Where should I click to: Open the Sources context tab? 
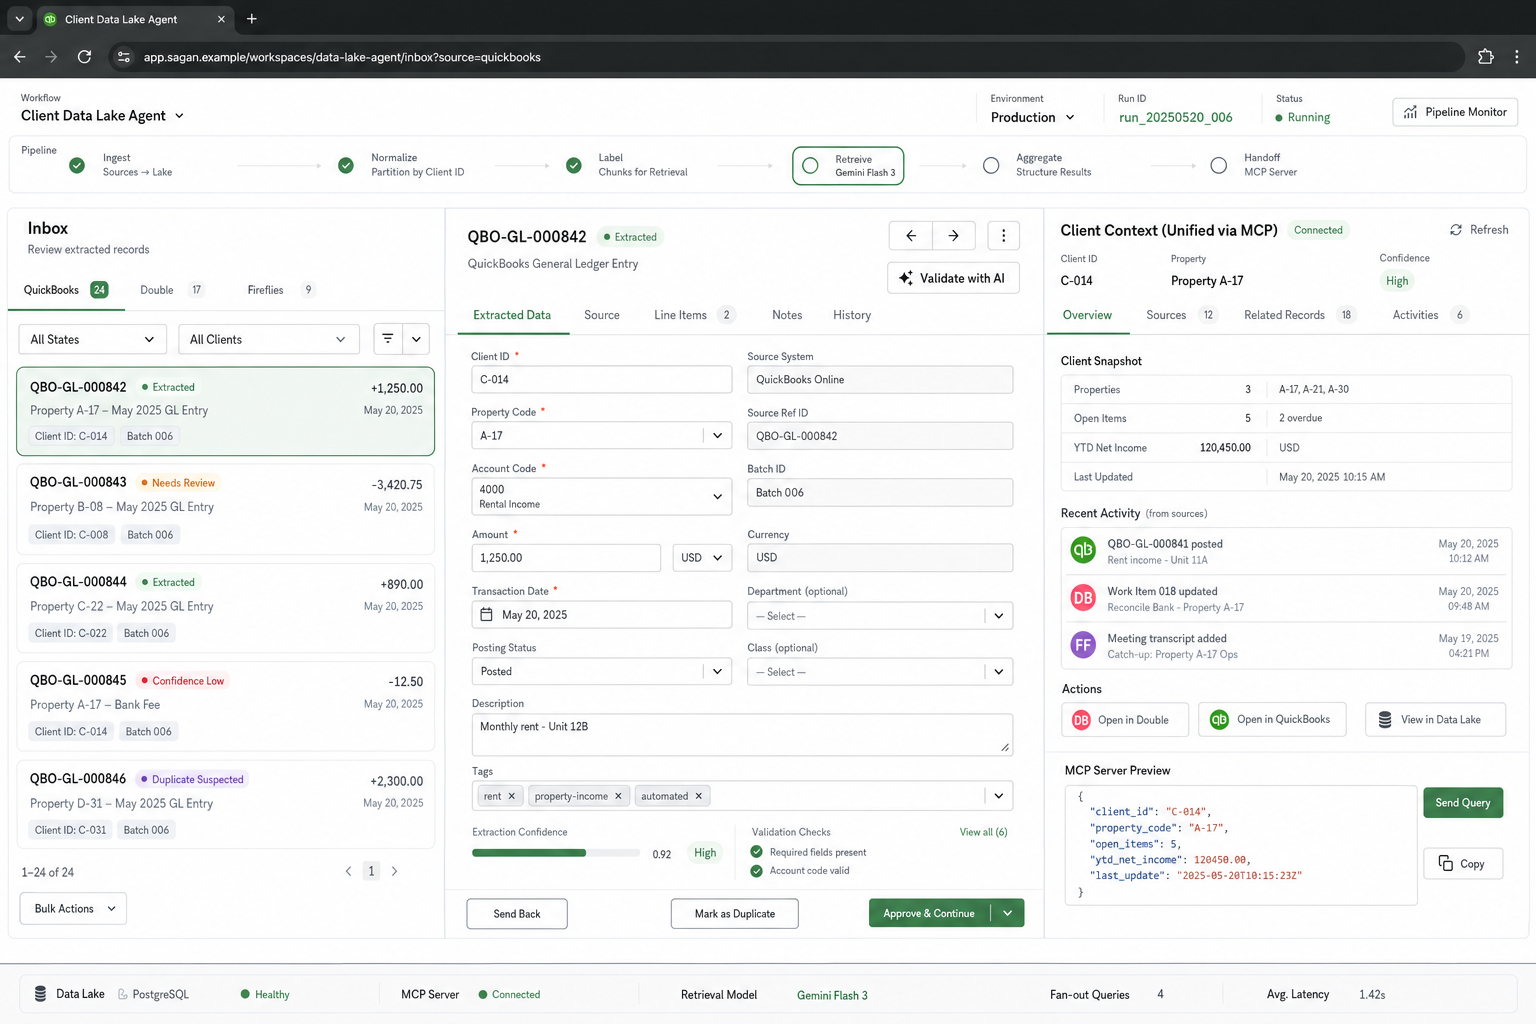1180,315
